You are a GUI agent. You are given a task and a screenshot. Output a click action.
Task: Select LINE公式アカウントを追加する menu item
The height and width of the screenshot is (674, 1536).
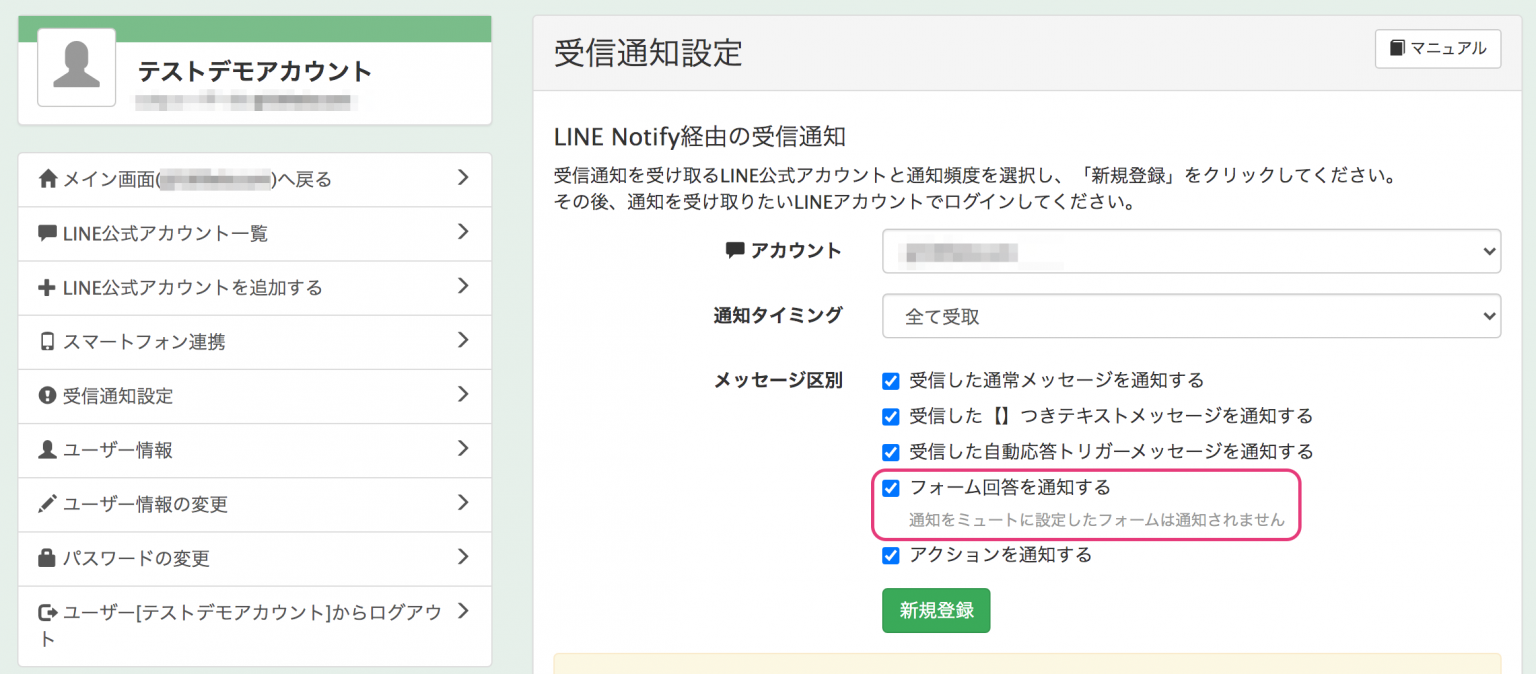tap(255, 288)
